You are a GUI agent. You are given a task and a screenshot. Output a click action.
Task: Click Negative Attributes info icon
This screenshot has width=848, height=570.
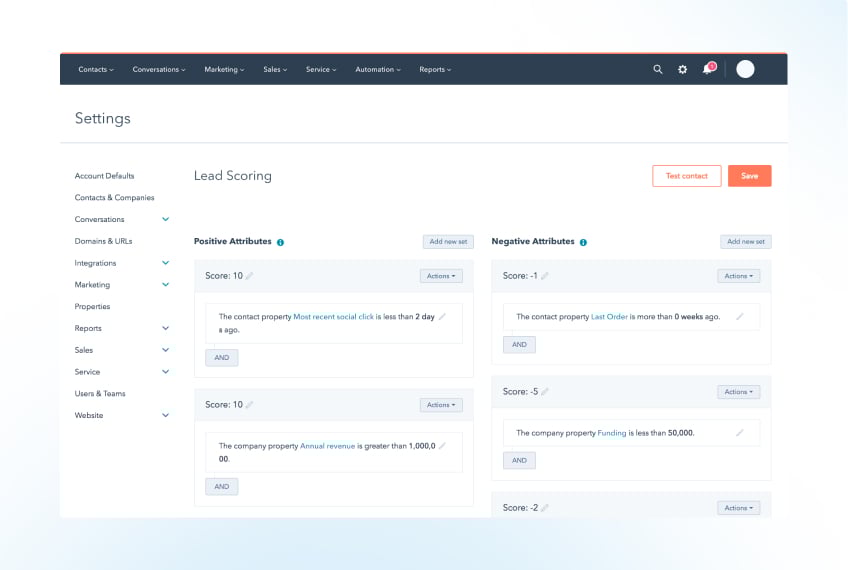point(583,242)
